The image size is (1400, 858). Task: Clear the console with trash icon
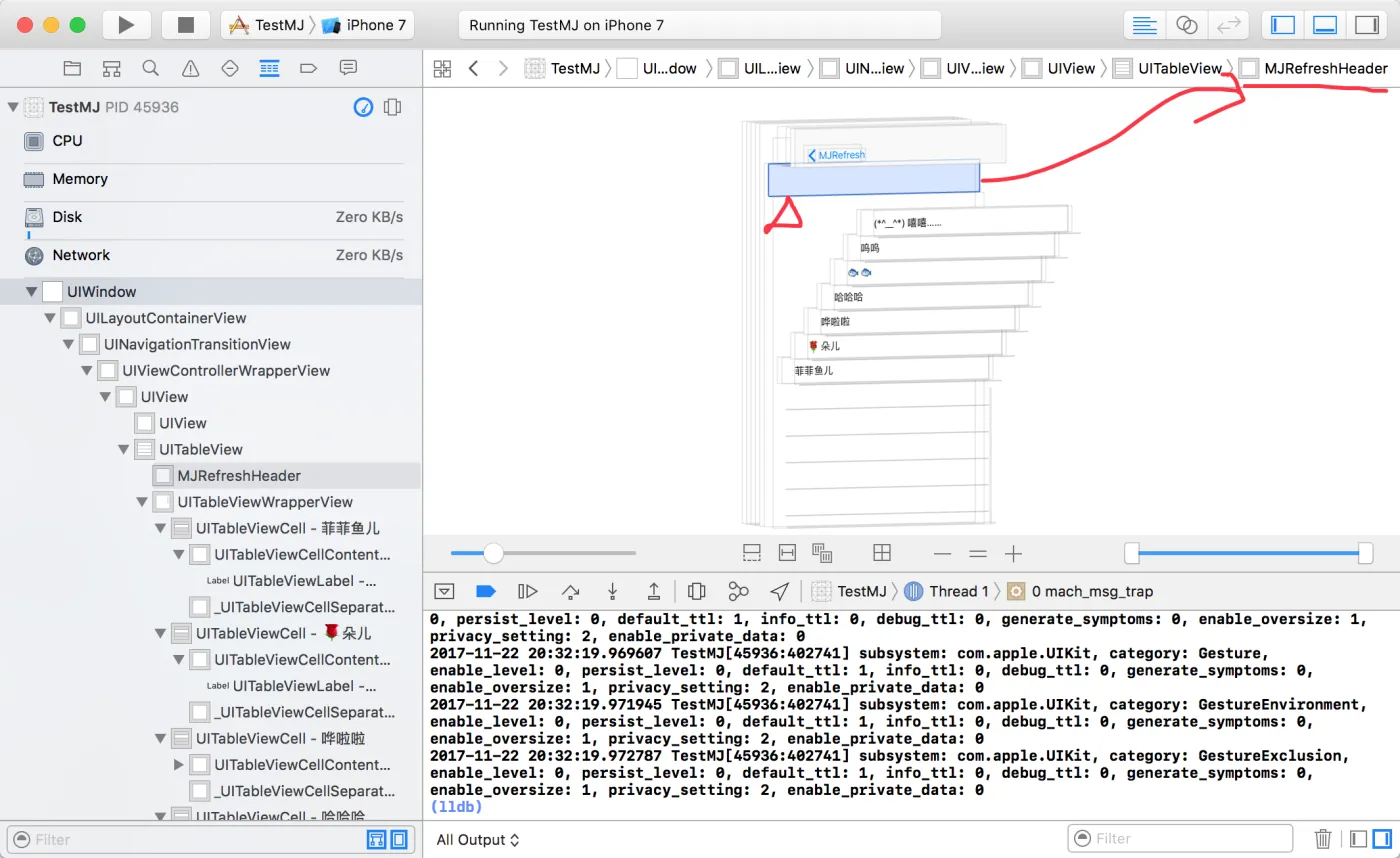[x=1323, y=839]
